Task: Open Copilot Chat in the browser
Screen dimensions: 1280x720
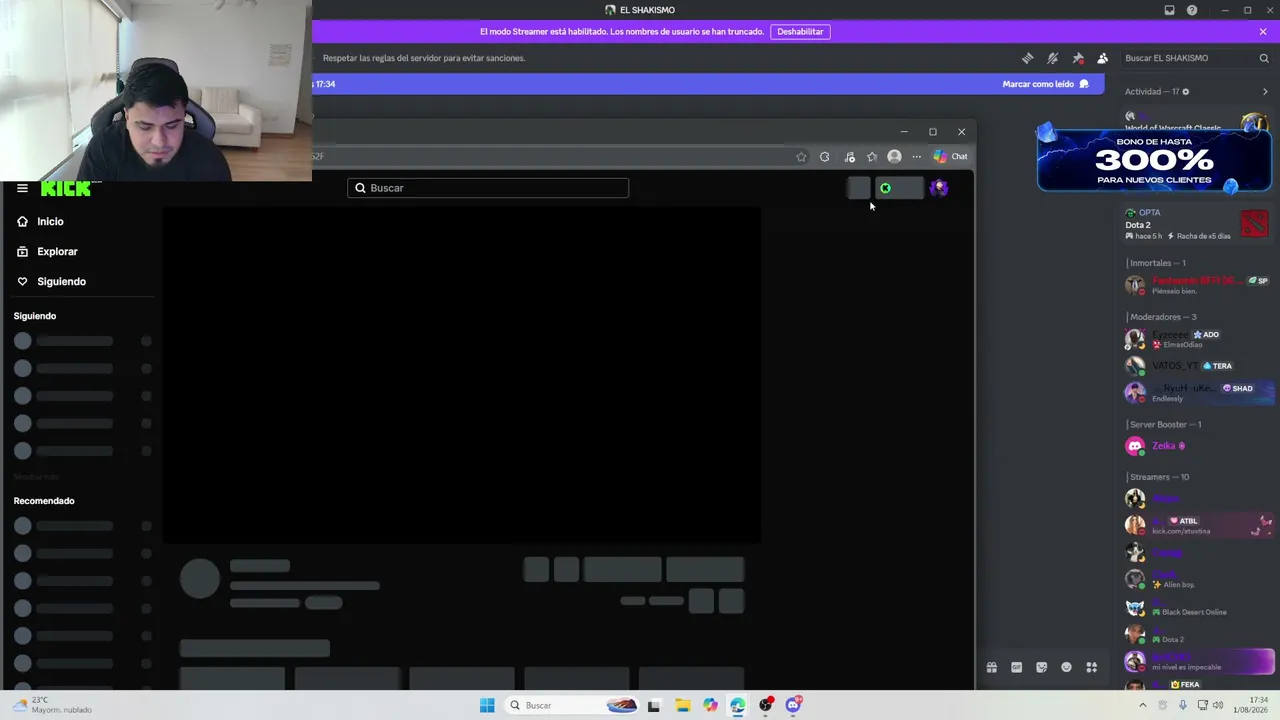Action: pyautogui.click(x=950, y=157)
